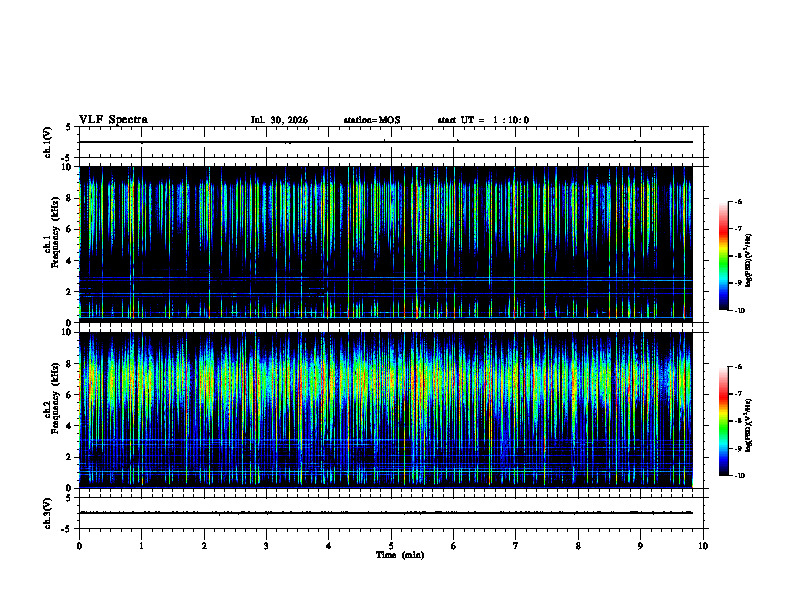The image size is (792, 612).
Task: Click the "0" time axis tick label
Action: 79,546
